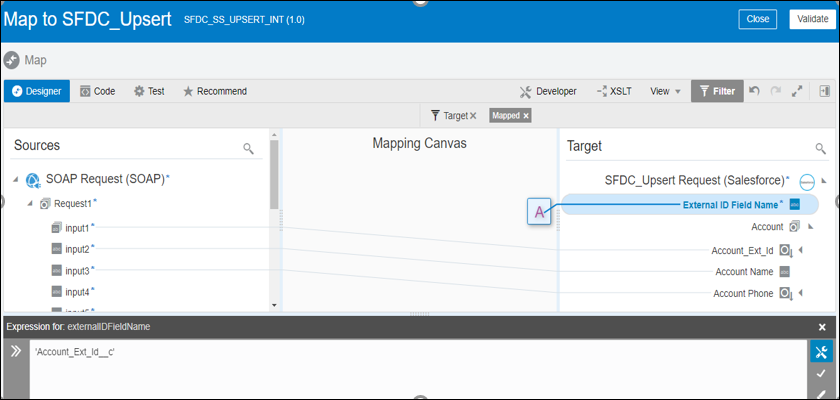Toggle Developer mode
The image size is (840, 400).
tap(548, 91)
